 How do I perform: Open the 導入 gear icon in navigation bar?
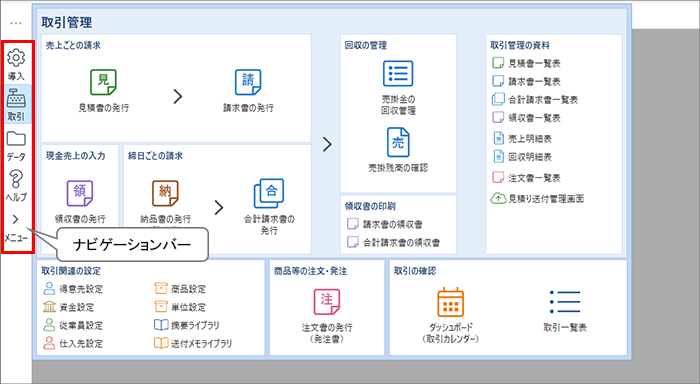(x=16, y=58)
